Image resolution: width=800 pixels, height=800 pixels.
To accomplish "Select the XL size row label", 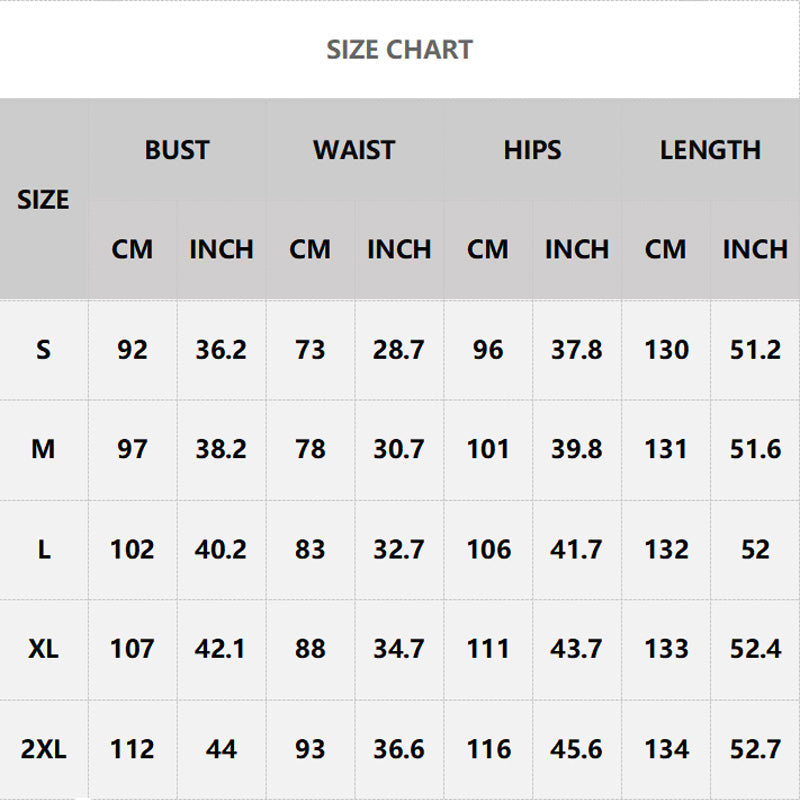I will pyautogui.click(x=43, y=650).
